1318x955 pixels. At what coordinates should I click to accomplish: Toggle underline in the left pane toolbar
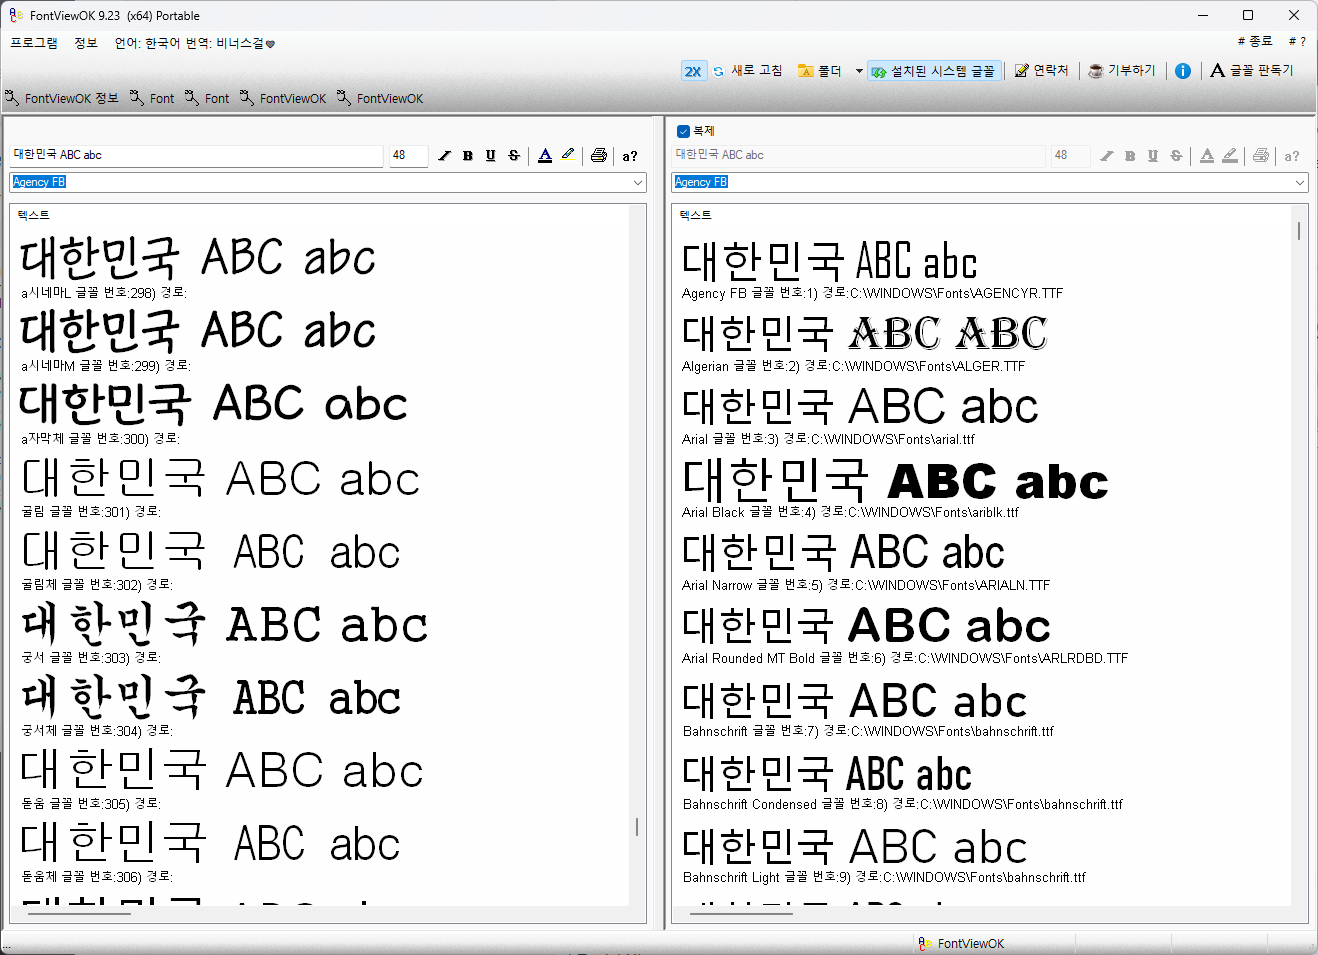[490, 156]
